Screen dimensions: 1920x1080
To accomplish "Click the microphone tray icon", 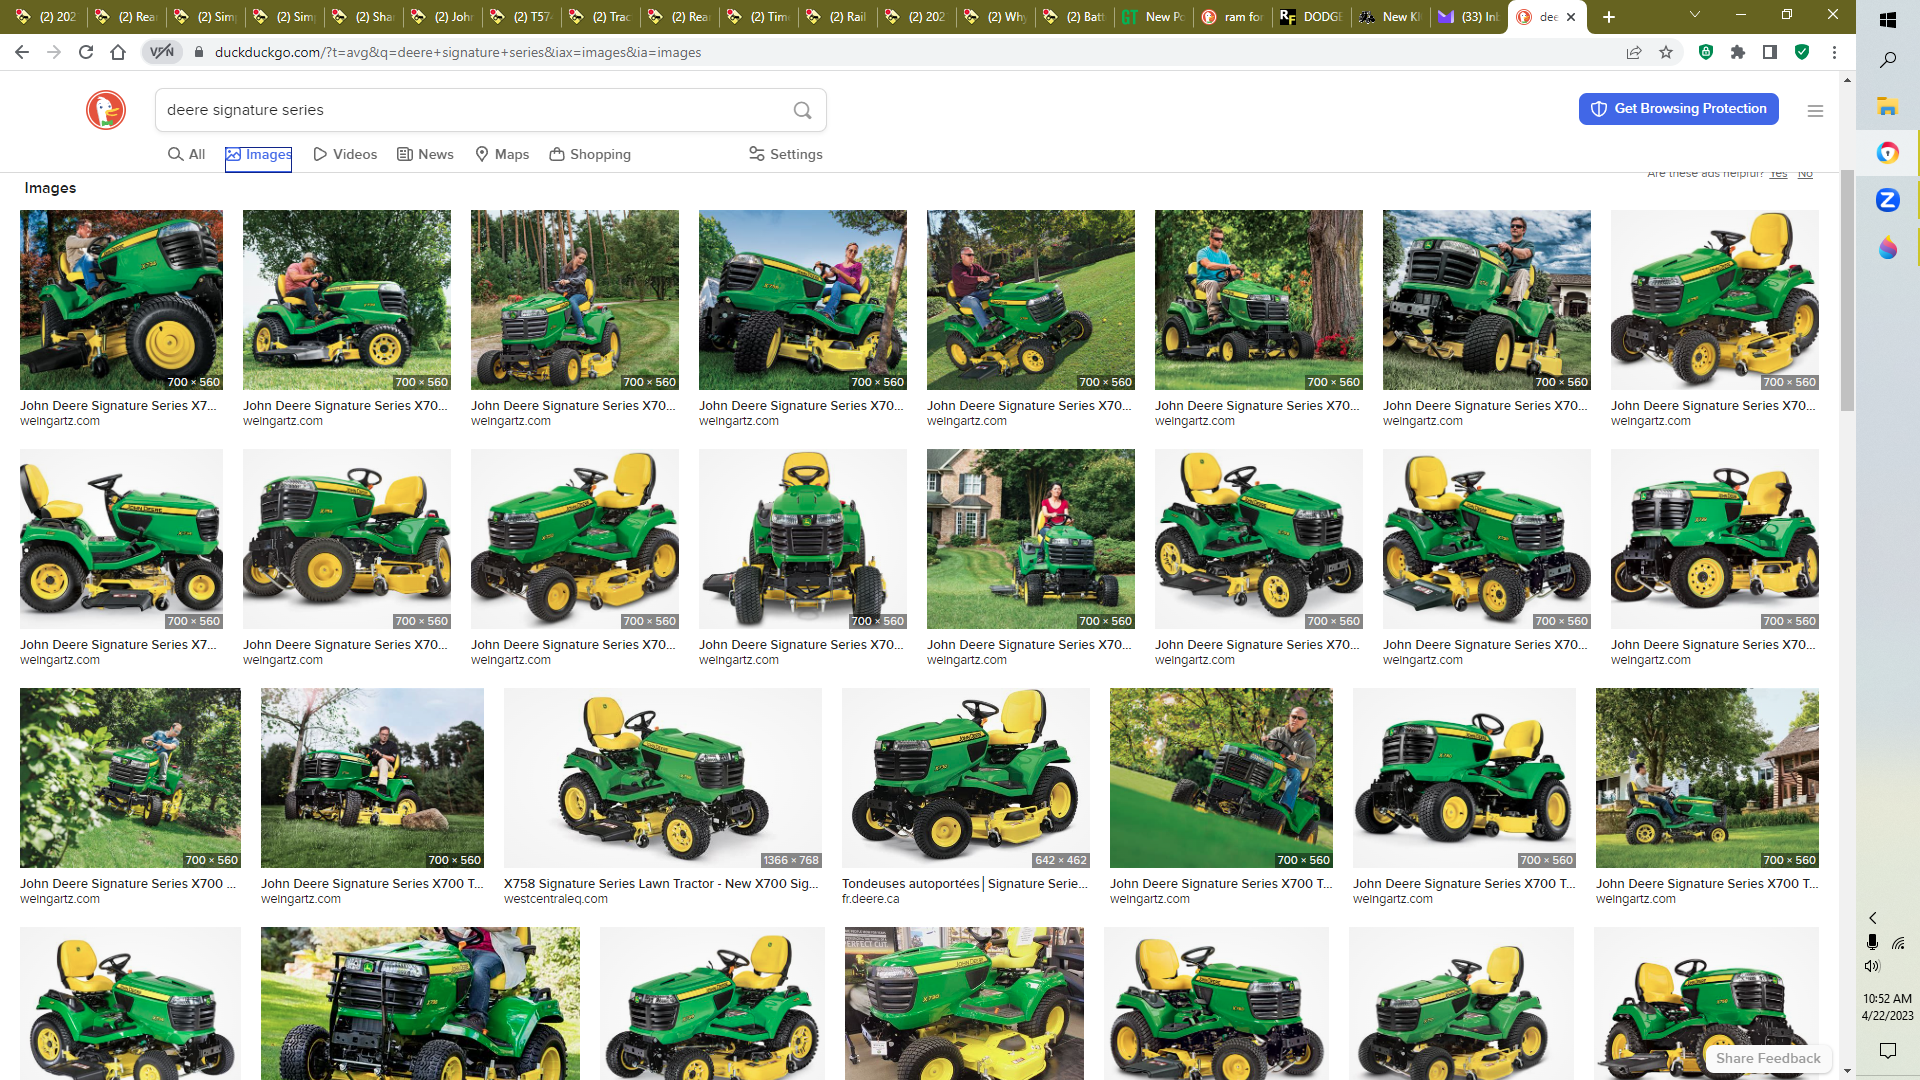I will [1872, 943].
